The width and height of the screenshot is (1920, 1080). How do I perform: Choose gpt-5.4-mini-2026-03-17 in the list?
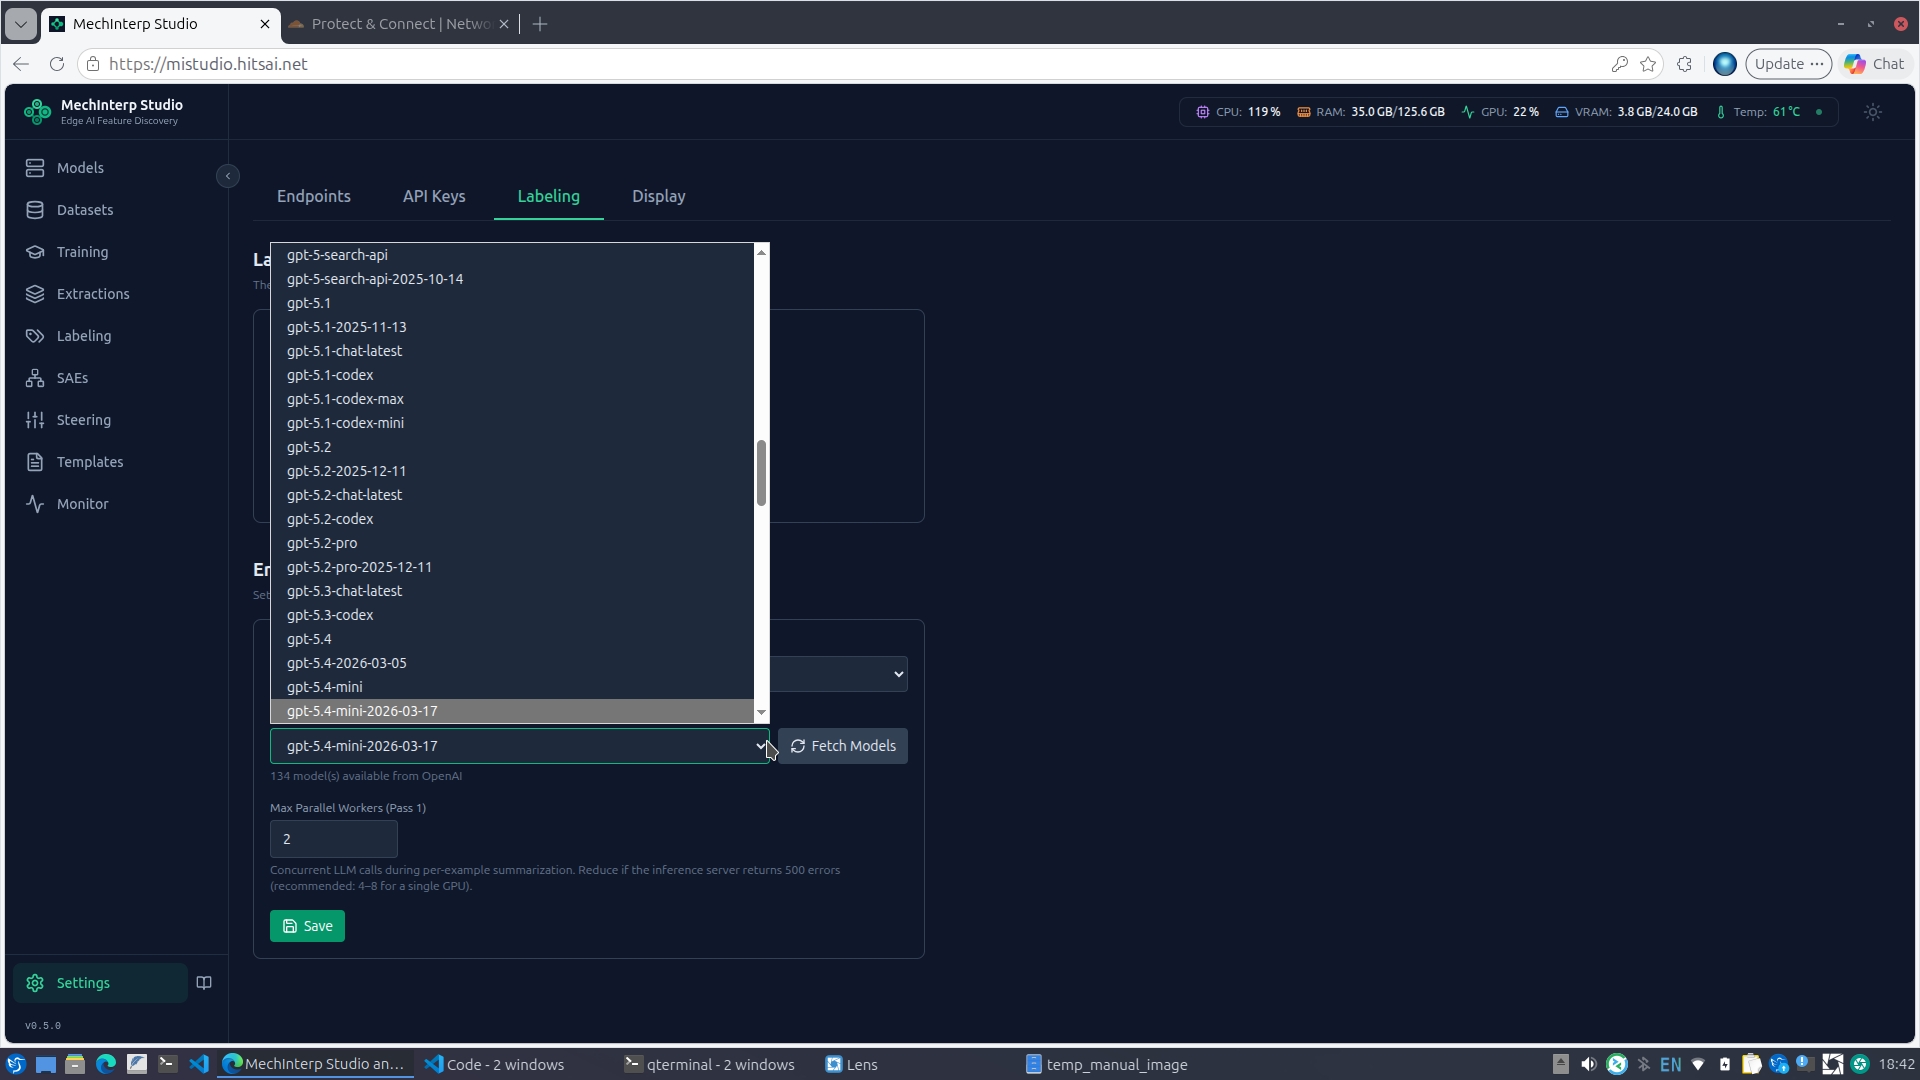click(x=512, y=711)
